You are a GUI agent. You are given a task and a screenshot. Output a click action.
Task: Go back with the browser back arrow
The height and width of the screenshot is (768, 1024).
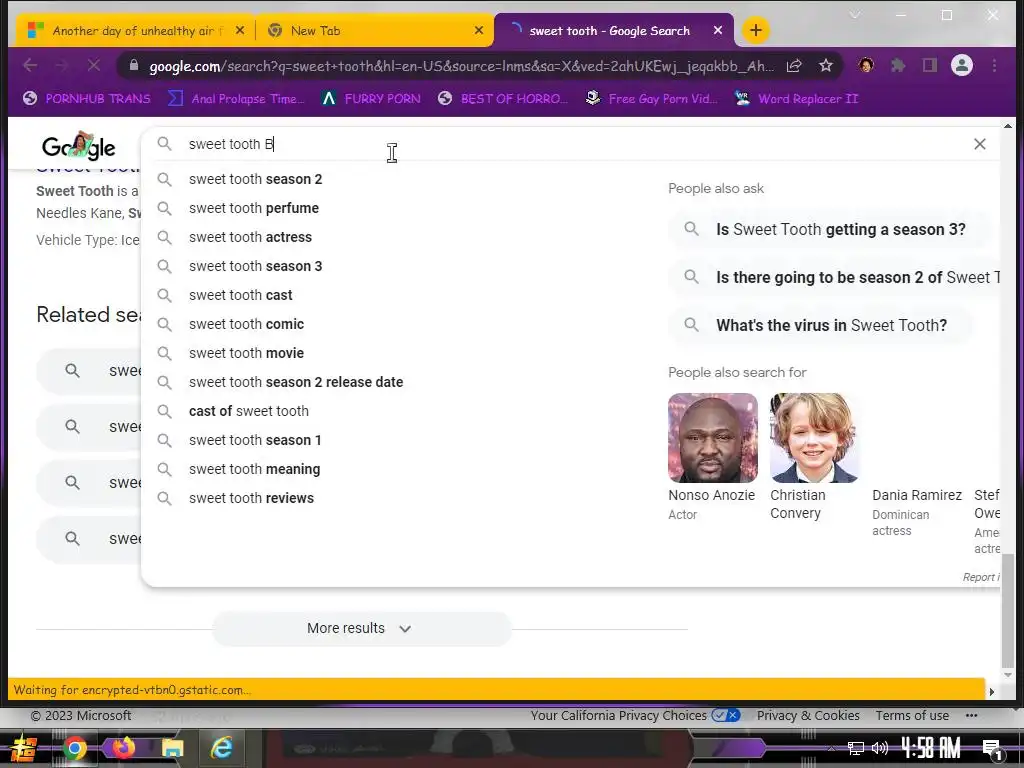30,65
